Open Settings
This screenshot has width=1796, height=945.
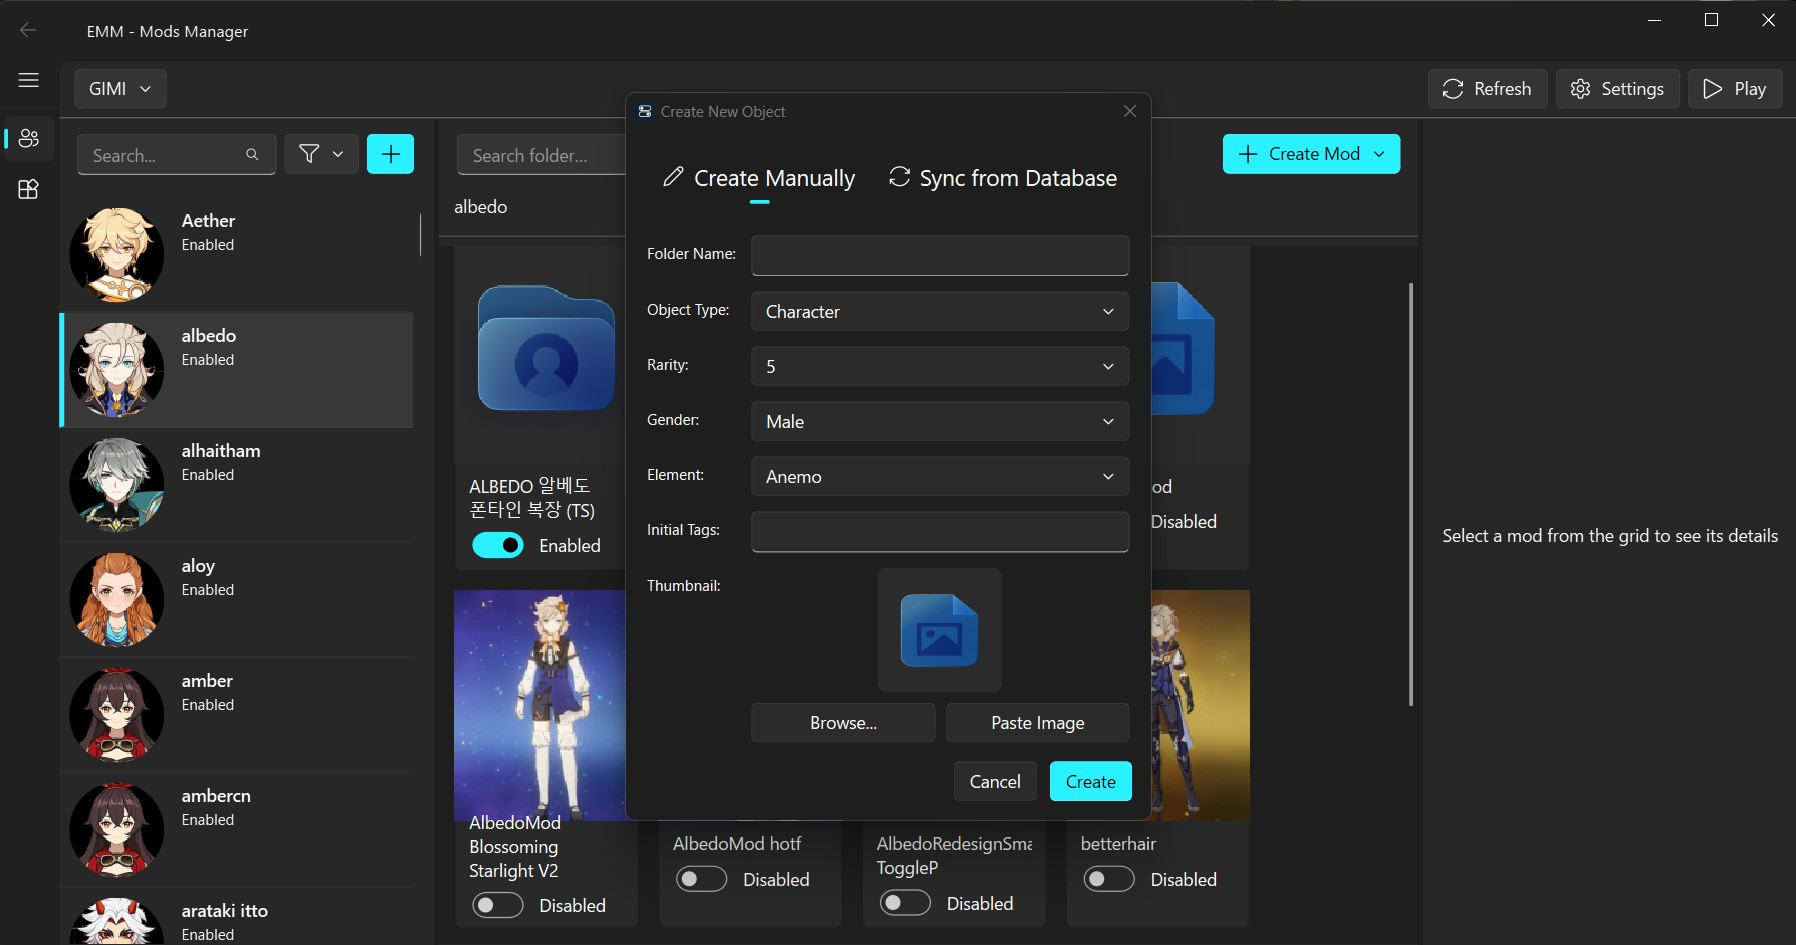coord(1616,88)
